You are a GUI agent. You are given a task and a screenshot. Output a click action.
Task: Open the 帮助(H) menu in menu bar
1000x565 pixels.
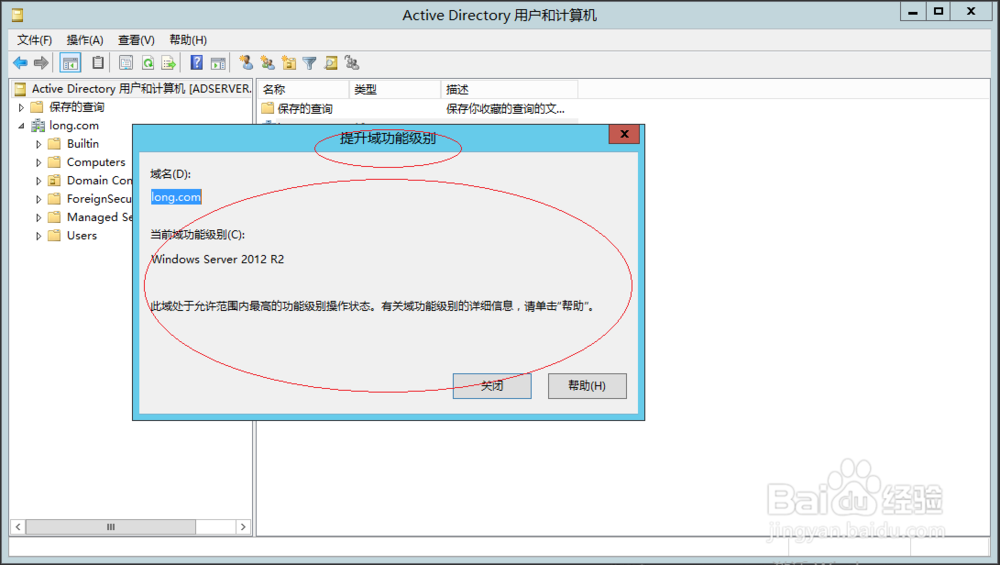pyautogui.click(x=188, y=40)
